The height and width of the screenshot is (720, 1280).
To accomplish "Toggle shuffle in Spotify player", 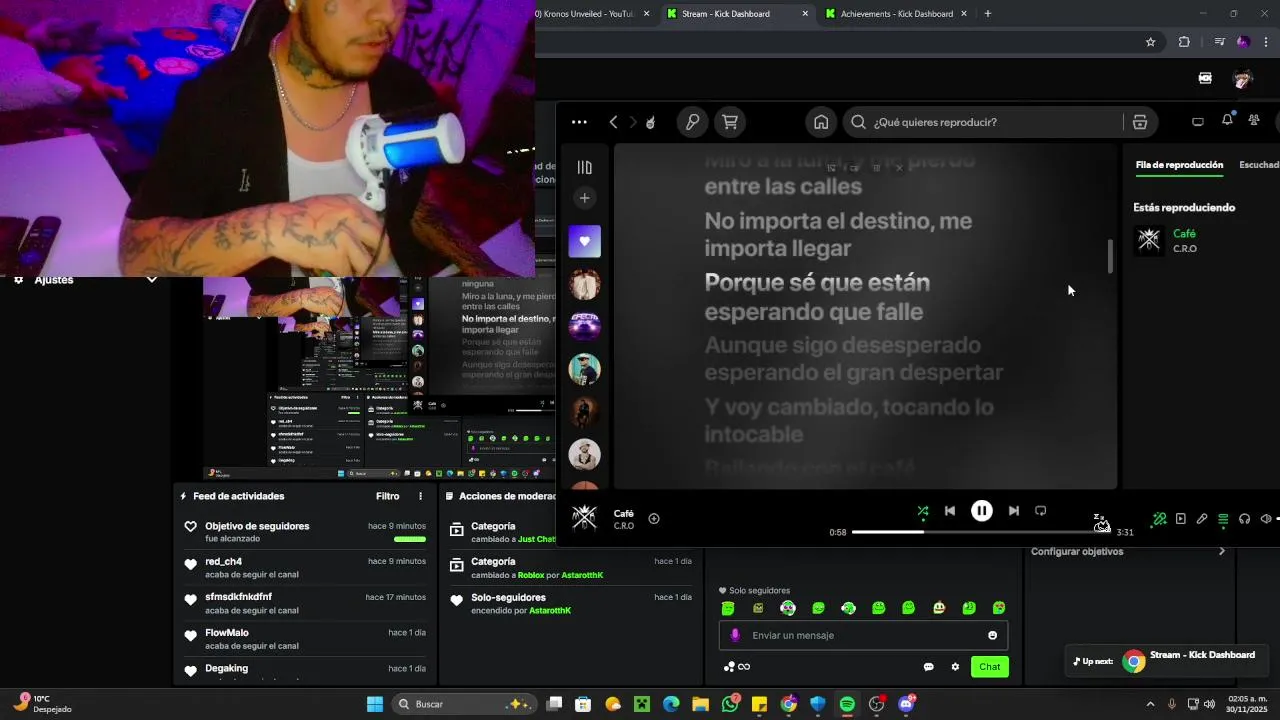I will point(923,511).
